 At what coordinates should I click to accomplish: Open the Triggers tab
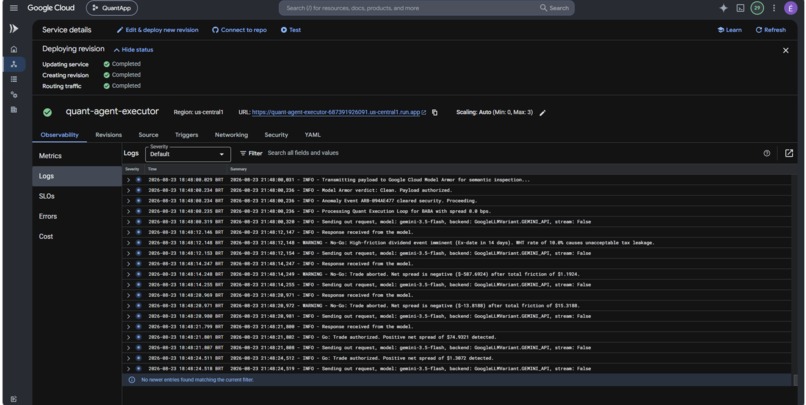coord(186,135)
